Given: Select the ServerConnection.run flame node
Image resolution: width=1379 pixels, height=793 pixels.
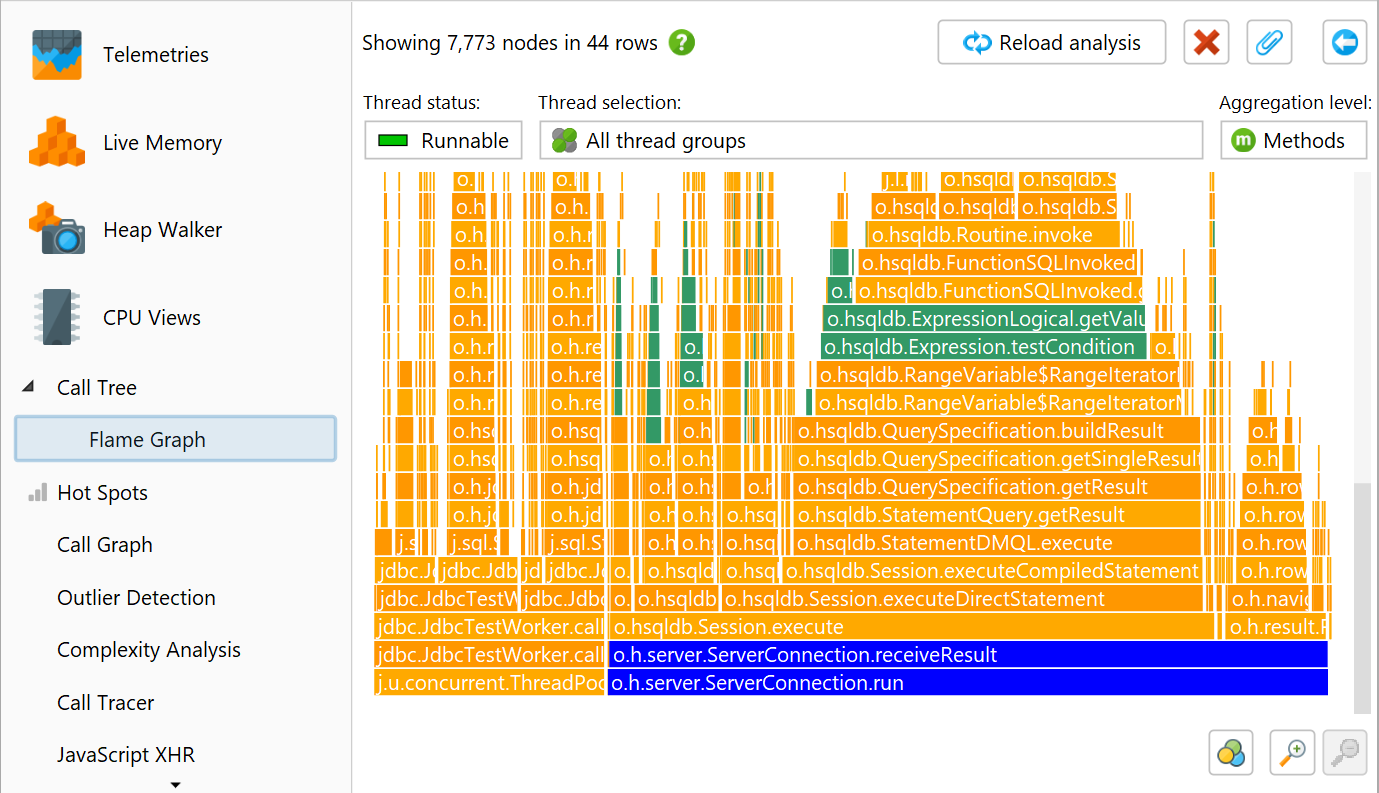Looking at the screenshot, I should tap(968, 683).
